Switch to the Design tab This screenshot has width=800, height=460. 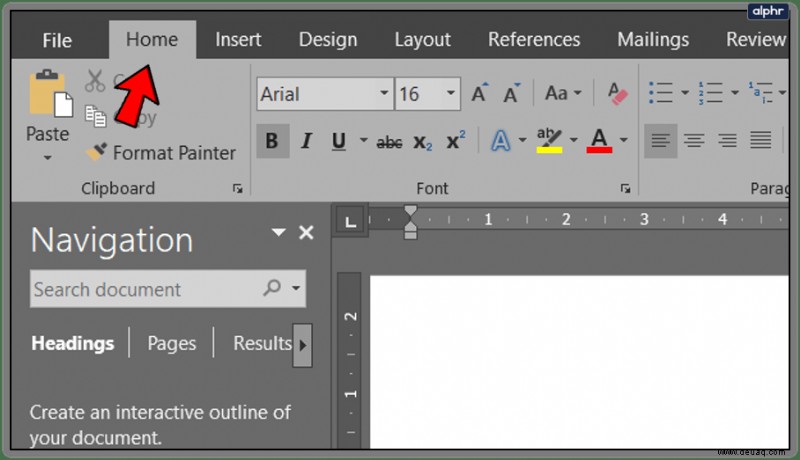pos(328,39)
